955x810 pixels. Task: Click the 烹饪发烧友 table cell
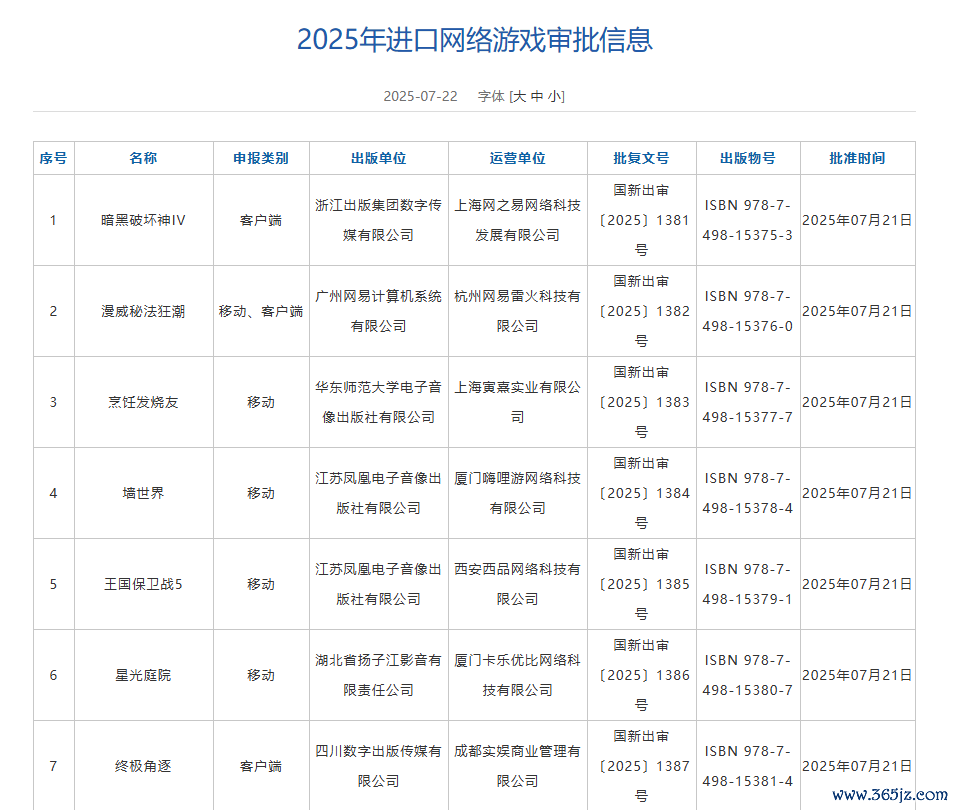(143, 402)
